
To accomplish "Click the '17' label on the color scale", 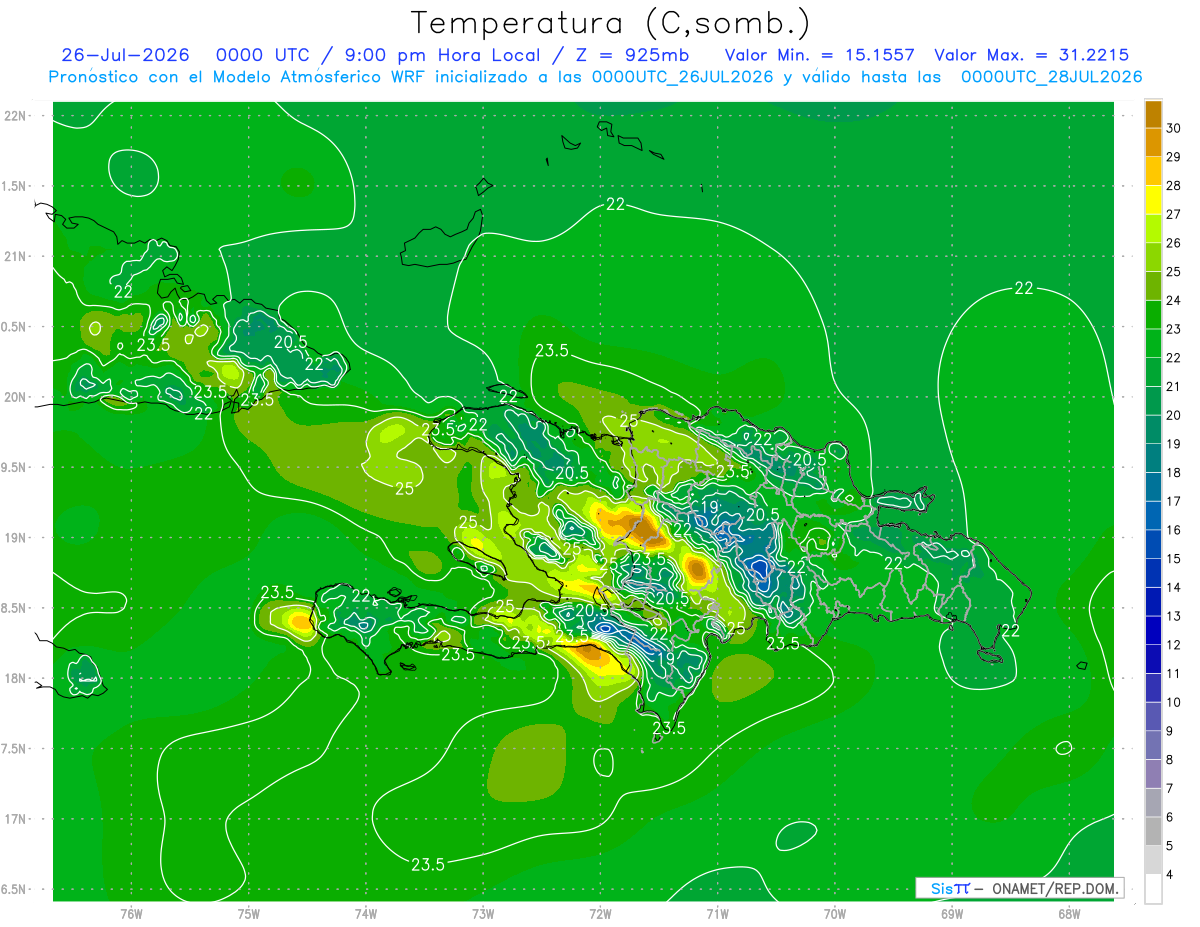I will point(1173,501).
